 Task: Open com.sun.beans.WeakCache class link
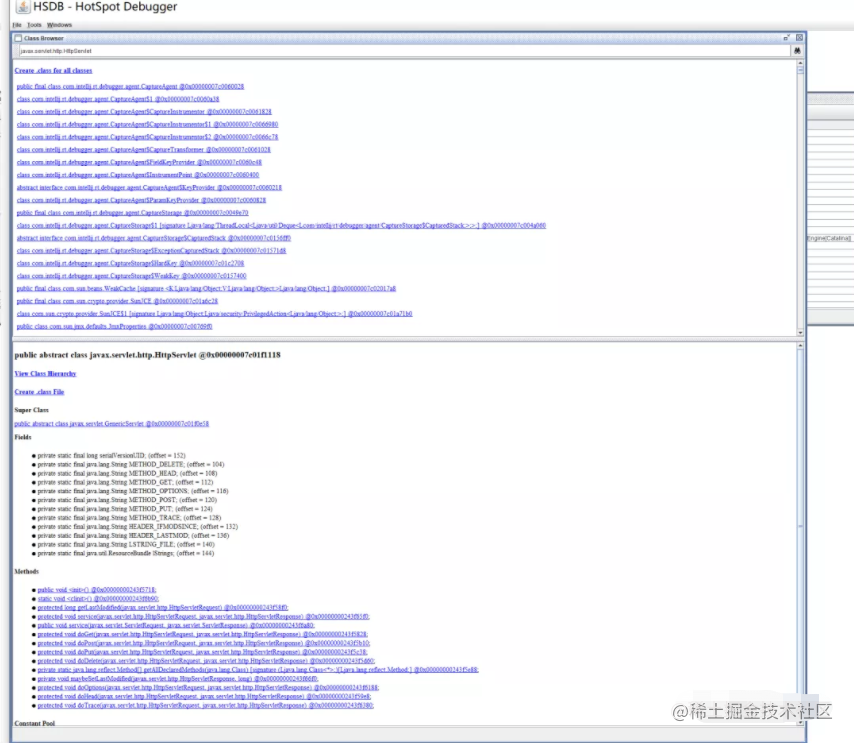click(x=206, y=288)
